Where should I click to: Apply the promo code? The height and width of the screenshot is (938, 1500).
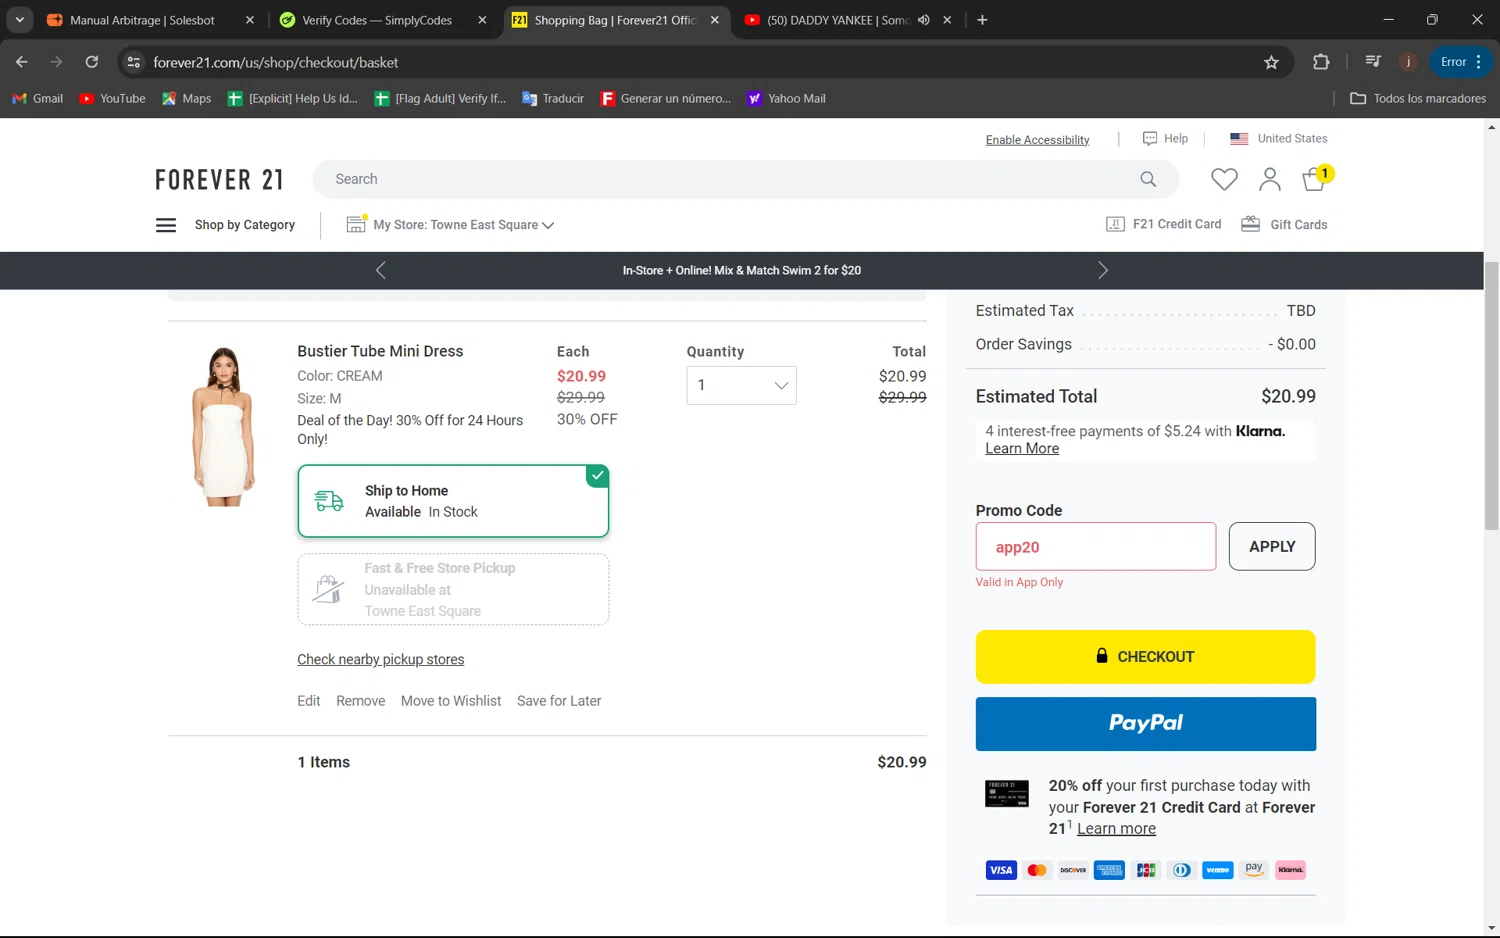point(1272,547)
